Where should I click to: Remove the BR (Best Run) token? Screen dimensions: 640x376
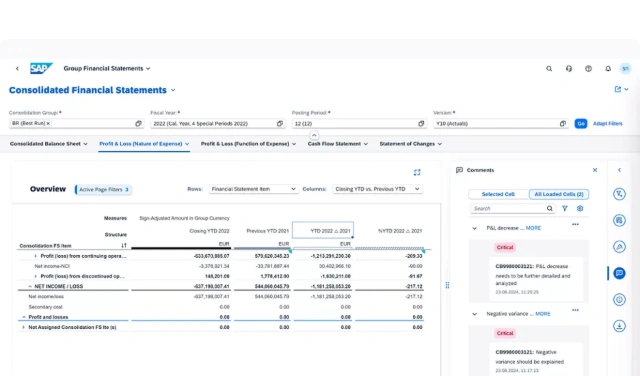click(x=48, y=123)
